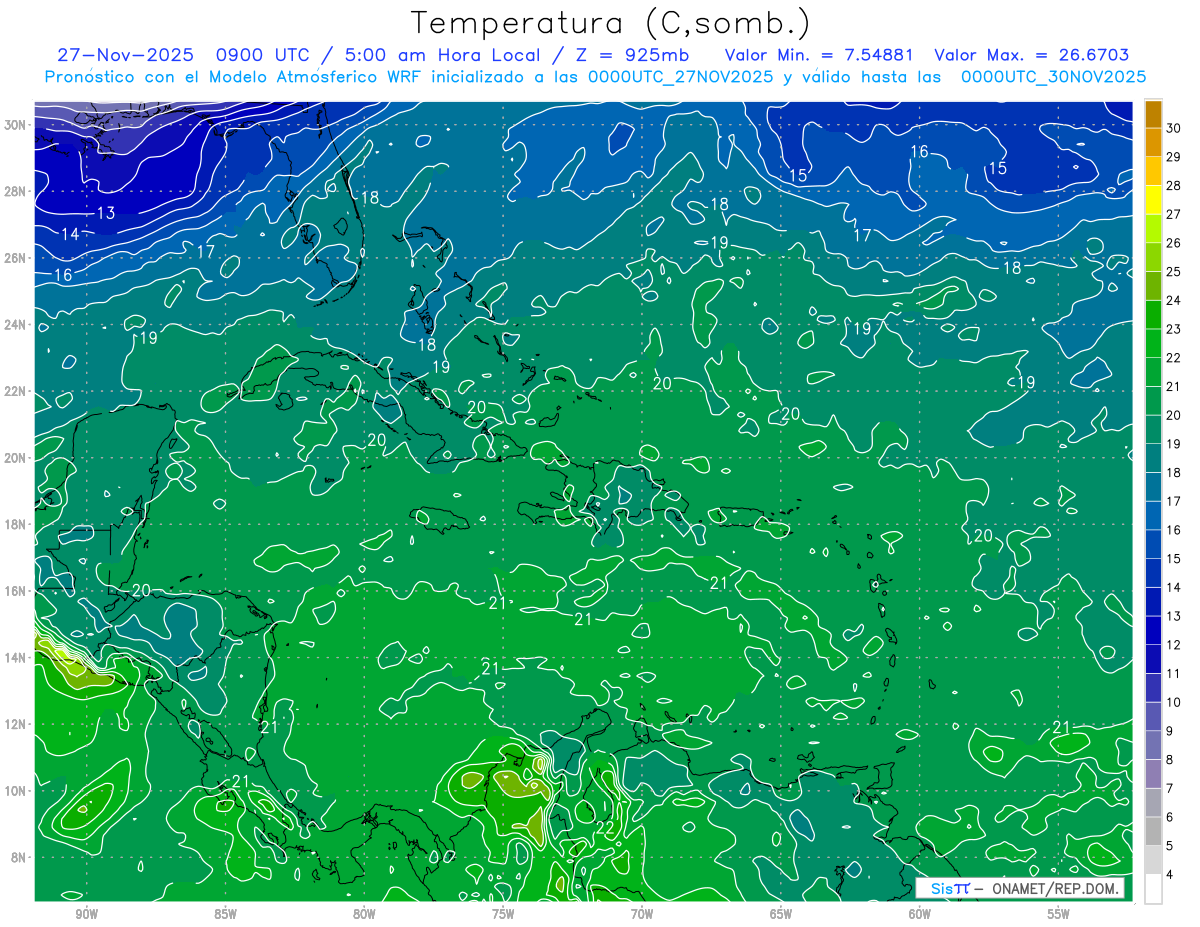Click the "30" value on the color legend
The image size is (1200, 927).
[x=1174, y=128]
